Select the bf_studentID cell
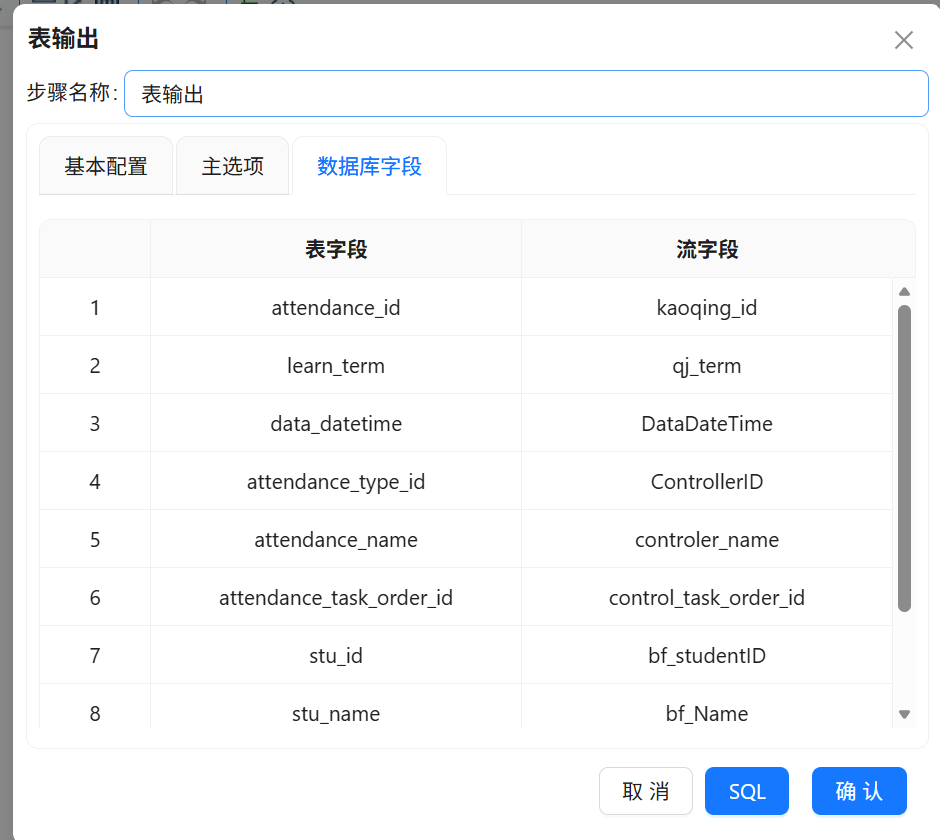940x840 pixels. [707, 655]
